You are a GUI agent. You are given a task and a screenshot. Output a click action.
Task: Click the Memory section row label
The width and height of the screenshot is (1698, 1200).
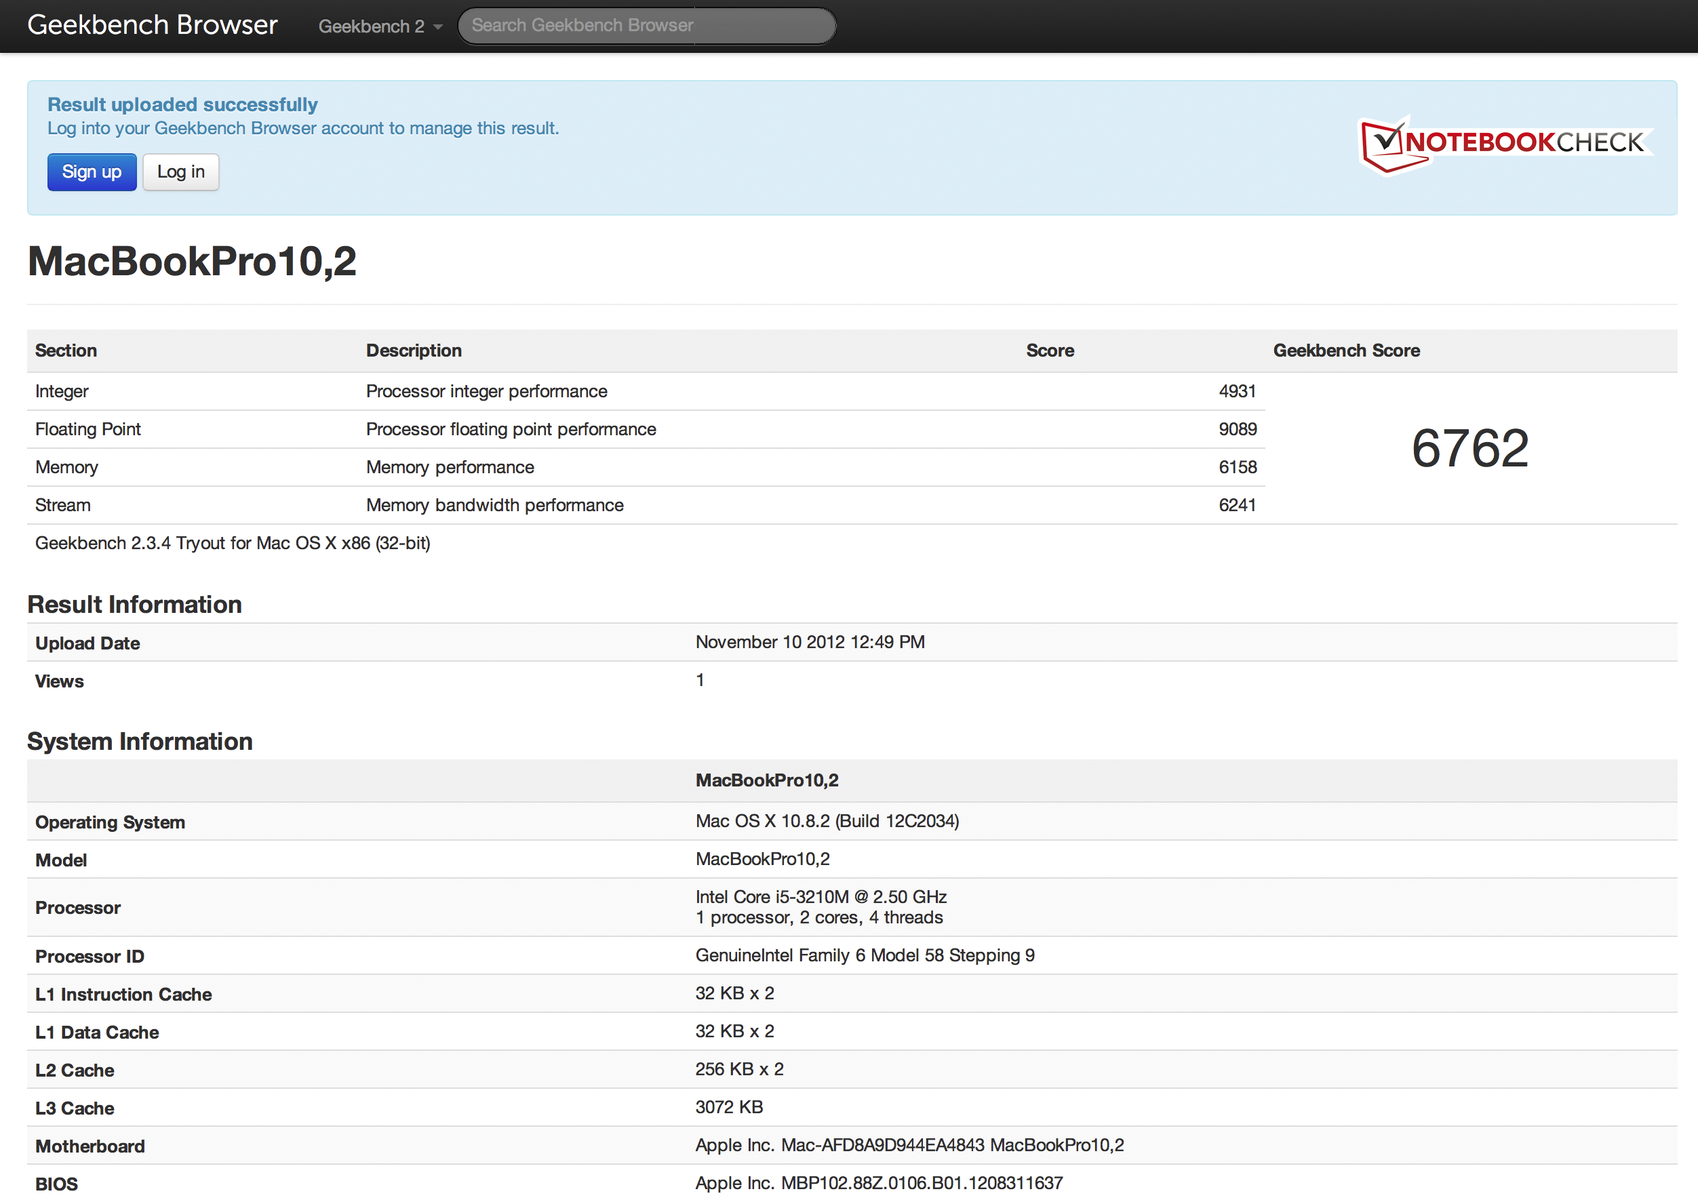point(67,468)
